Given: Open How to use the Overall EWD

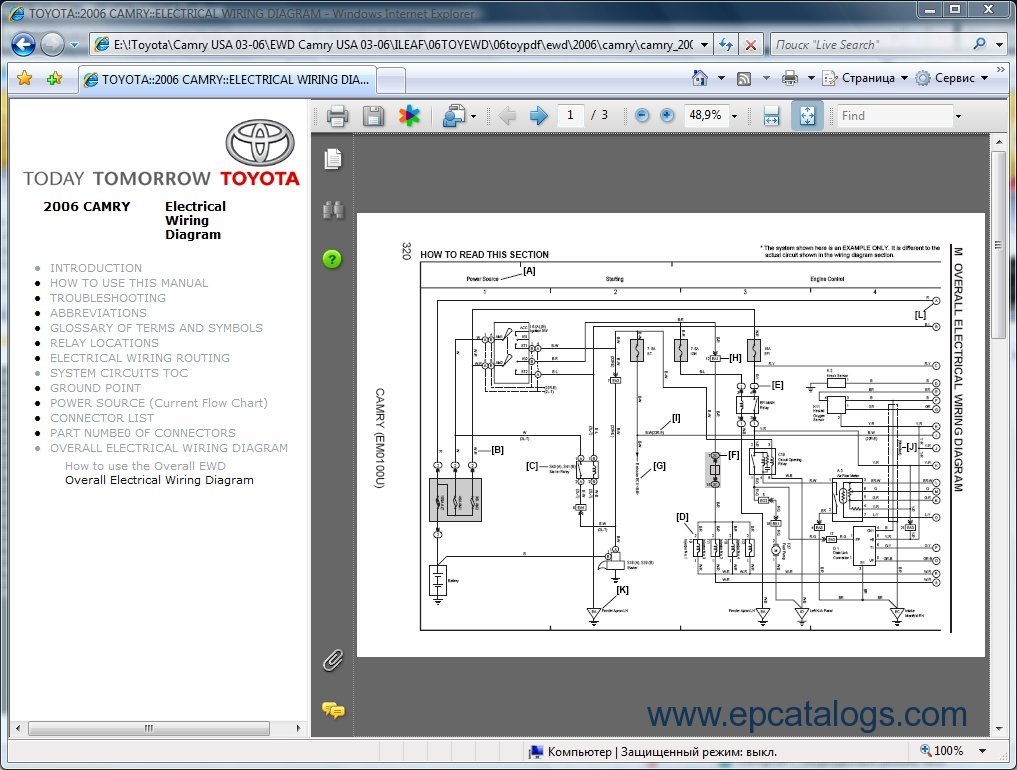Looking at the screenshot, I should (145, 466).
